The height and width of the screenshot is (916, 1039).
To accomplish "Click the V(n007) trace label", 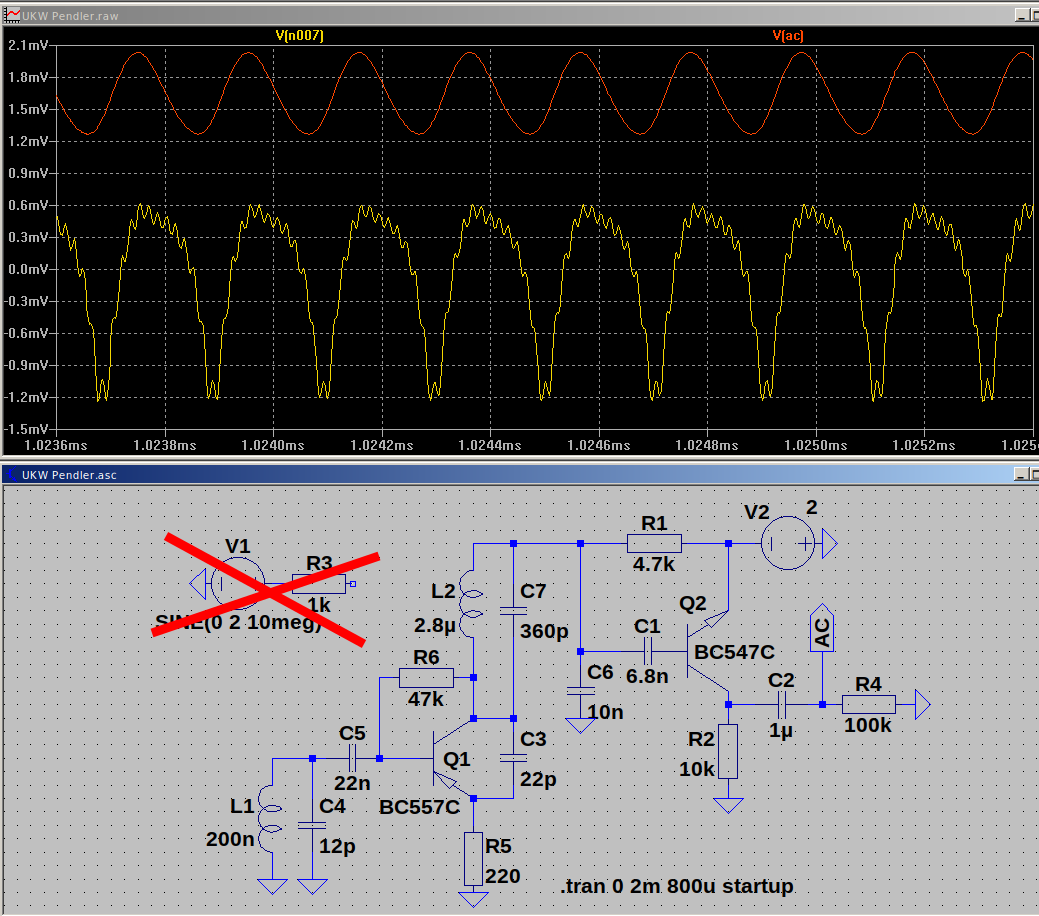I will [299, 35].
